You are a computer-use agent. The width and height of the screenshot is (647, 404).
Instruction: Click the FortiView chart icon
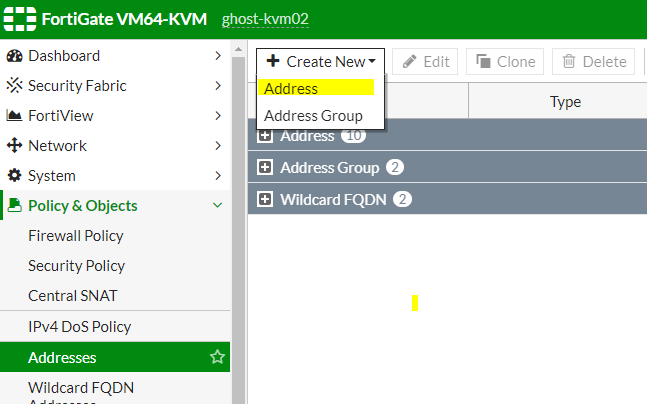pyautogui.click(x=15, y=116)
